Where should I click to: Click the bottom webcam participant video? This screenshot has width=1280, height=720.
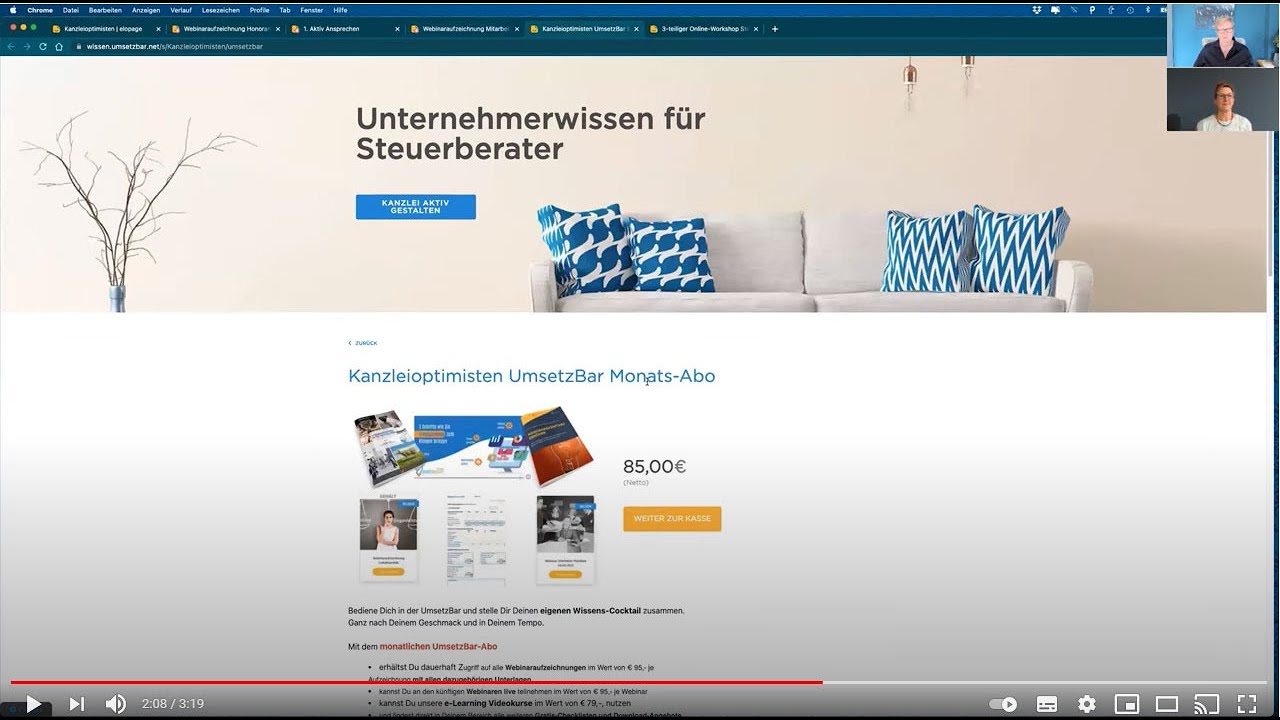click(1223, 99)
